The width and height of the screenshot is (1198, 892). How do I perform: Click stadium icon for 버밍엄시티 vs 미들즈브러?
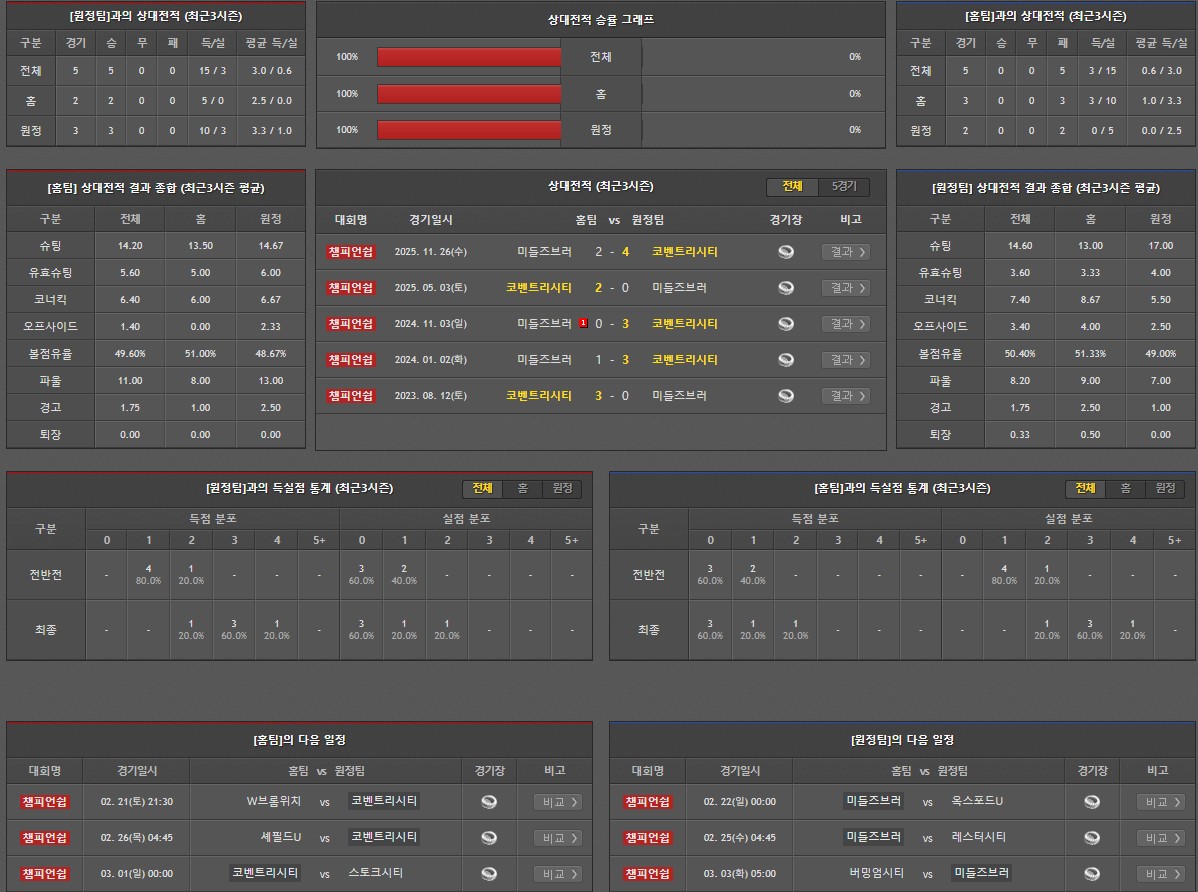(x=1092, y=874)
